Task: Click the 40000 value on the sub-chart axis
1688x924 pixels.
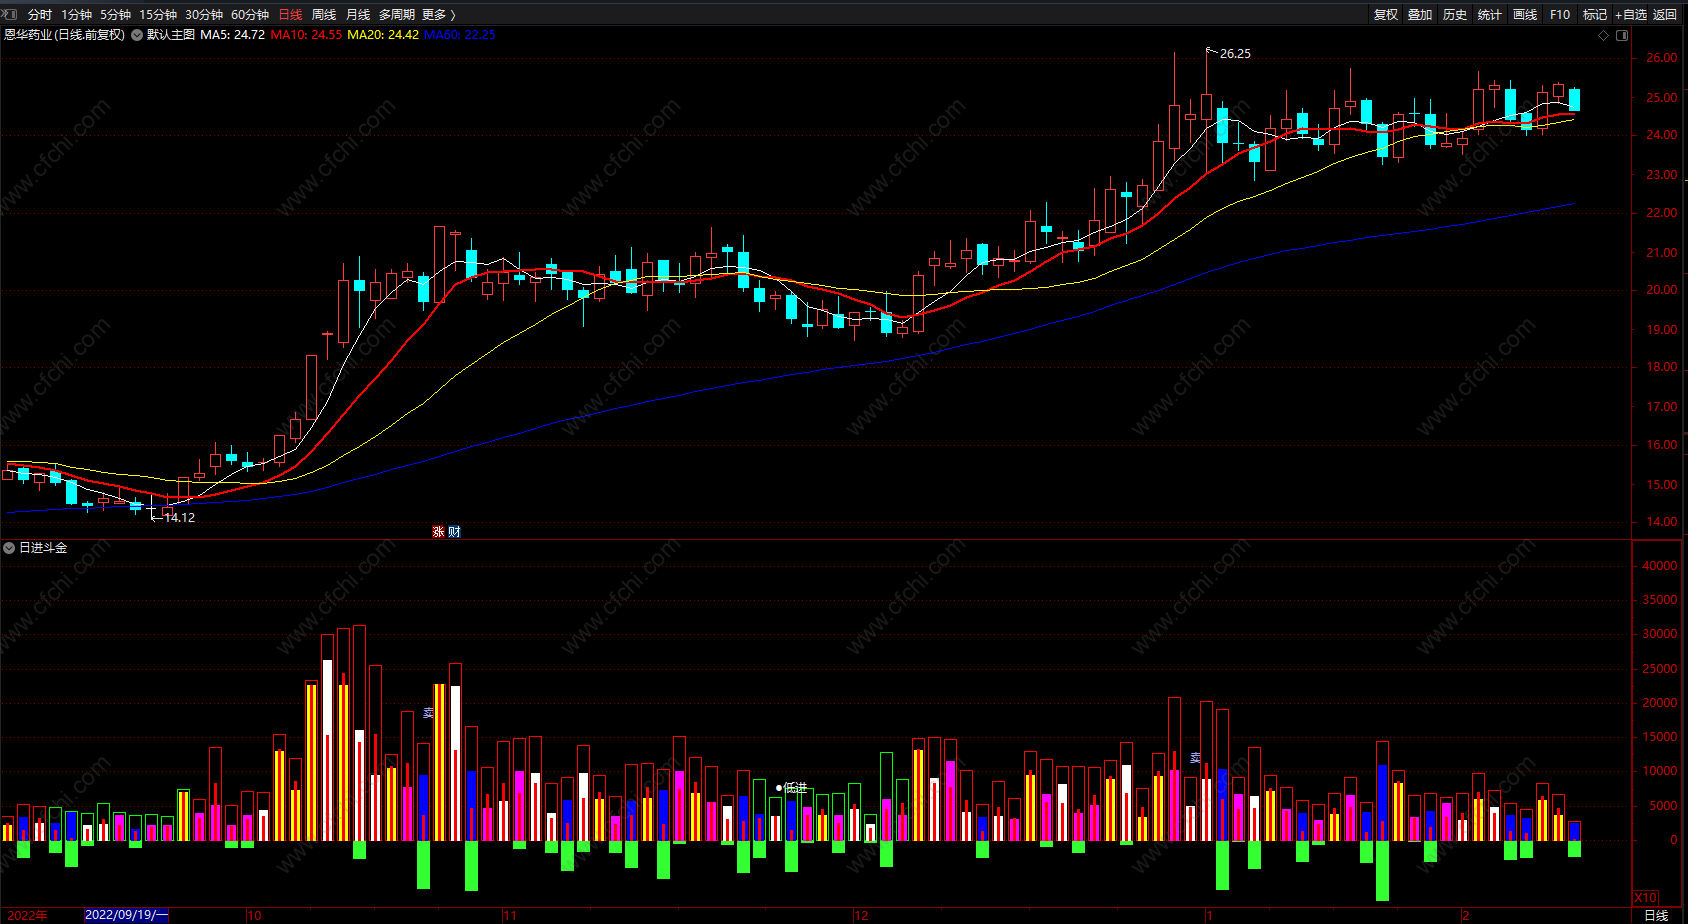Action: 1660,566
